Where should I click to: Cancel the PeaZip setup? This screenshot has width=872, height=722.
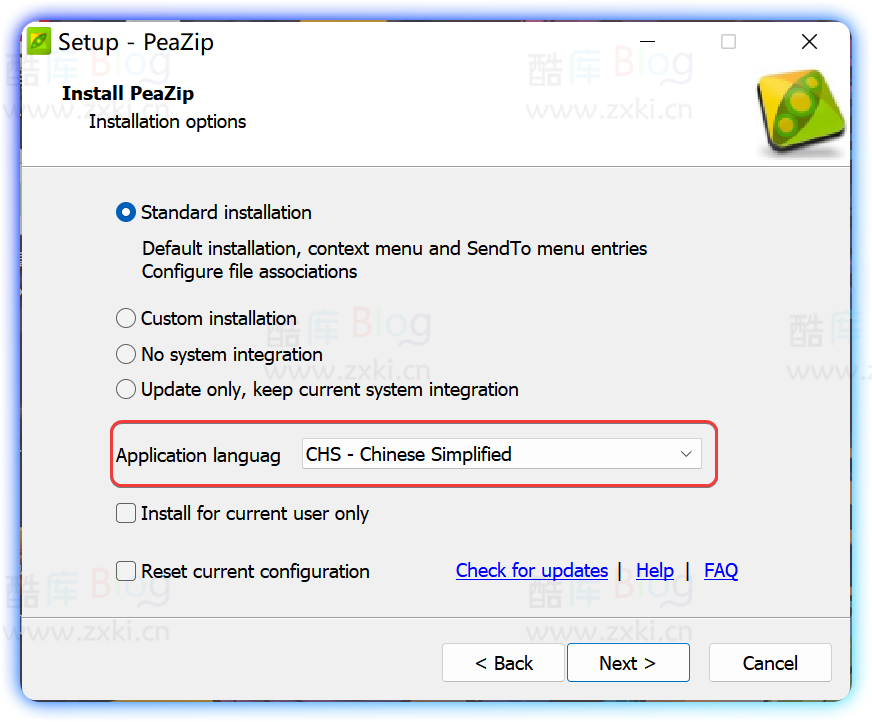770,662
